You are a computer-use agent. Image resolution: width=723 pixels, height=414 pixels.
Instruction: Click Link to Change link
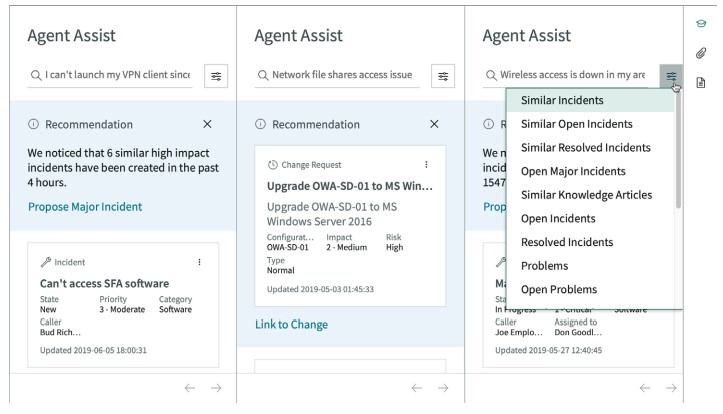291,324
